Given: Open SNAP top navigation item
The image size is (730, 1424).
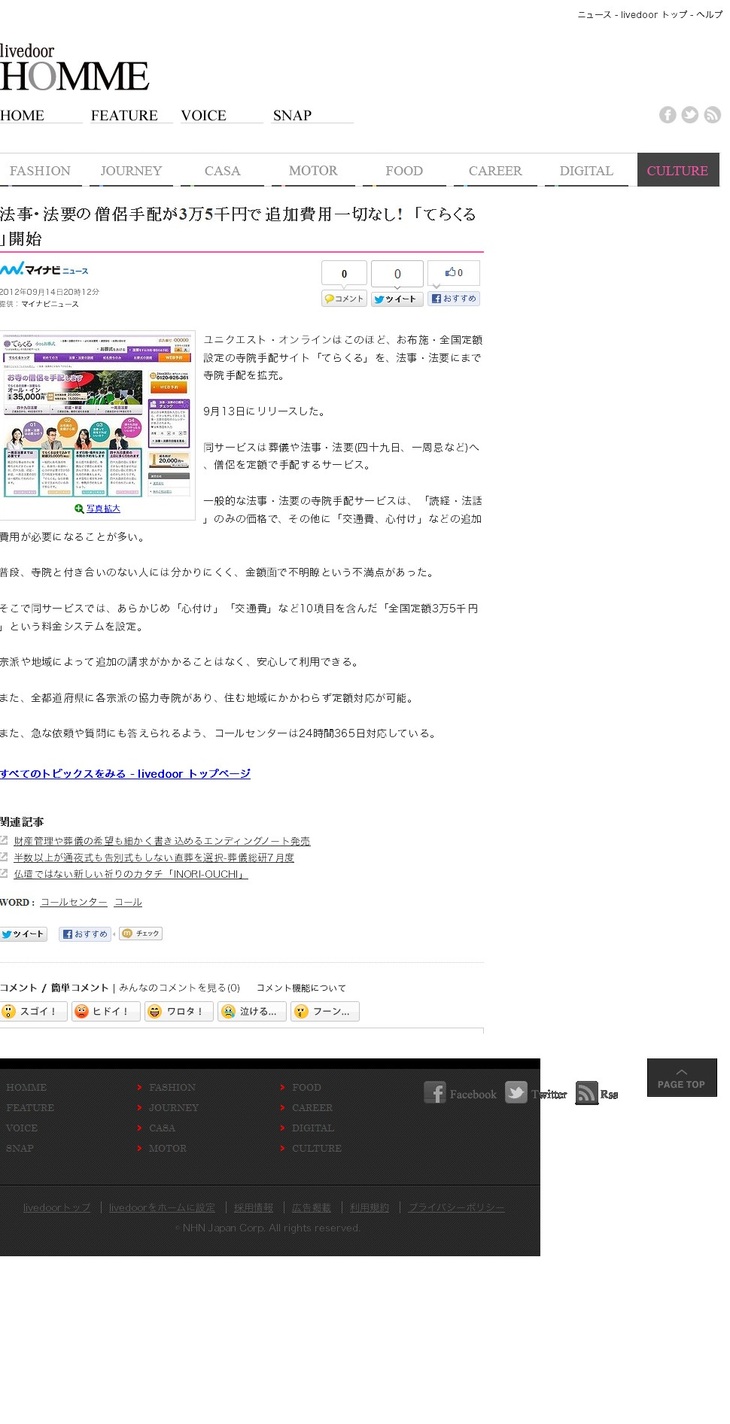Looking at the screenshot, I should click(x=313, y=116).
